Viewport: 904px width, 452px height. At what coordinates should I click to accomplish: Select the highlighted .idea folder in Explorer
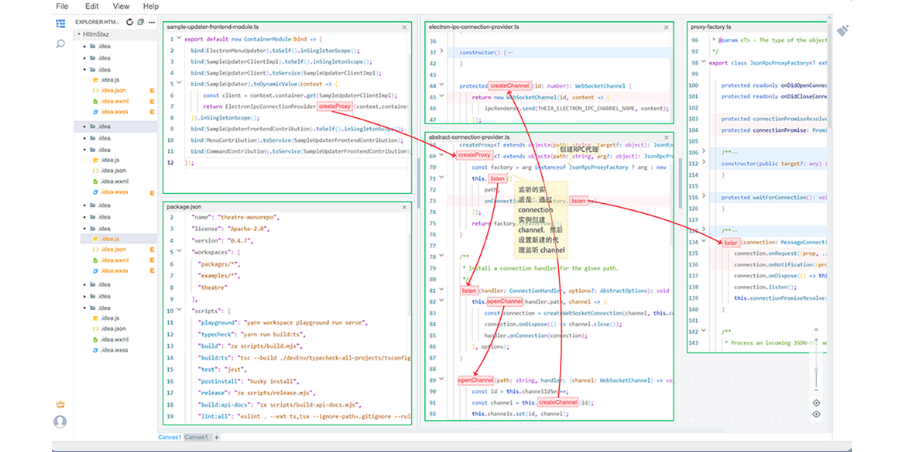click(x=105, y=127)
